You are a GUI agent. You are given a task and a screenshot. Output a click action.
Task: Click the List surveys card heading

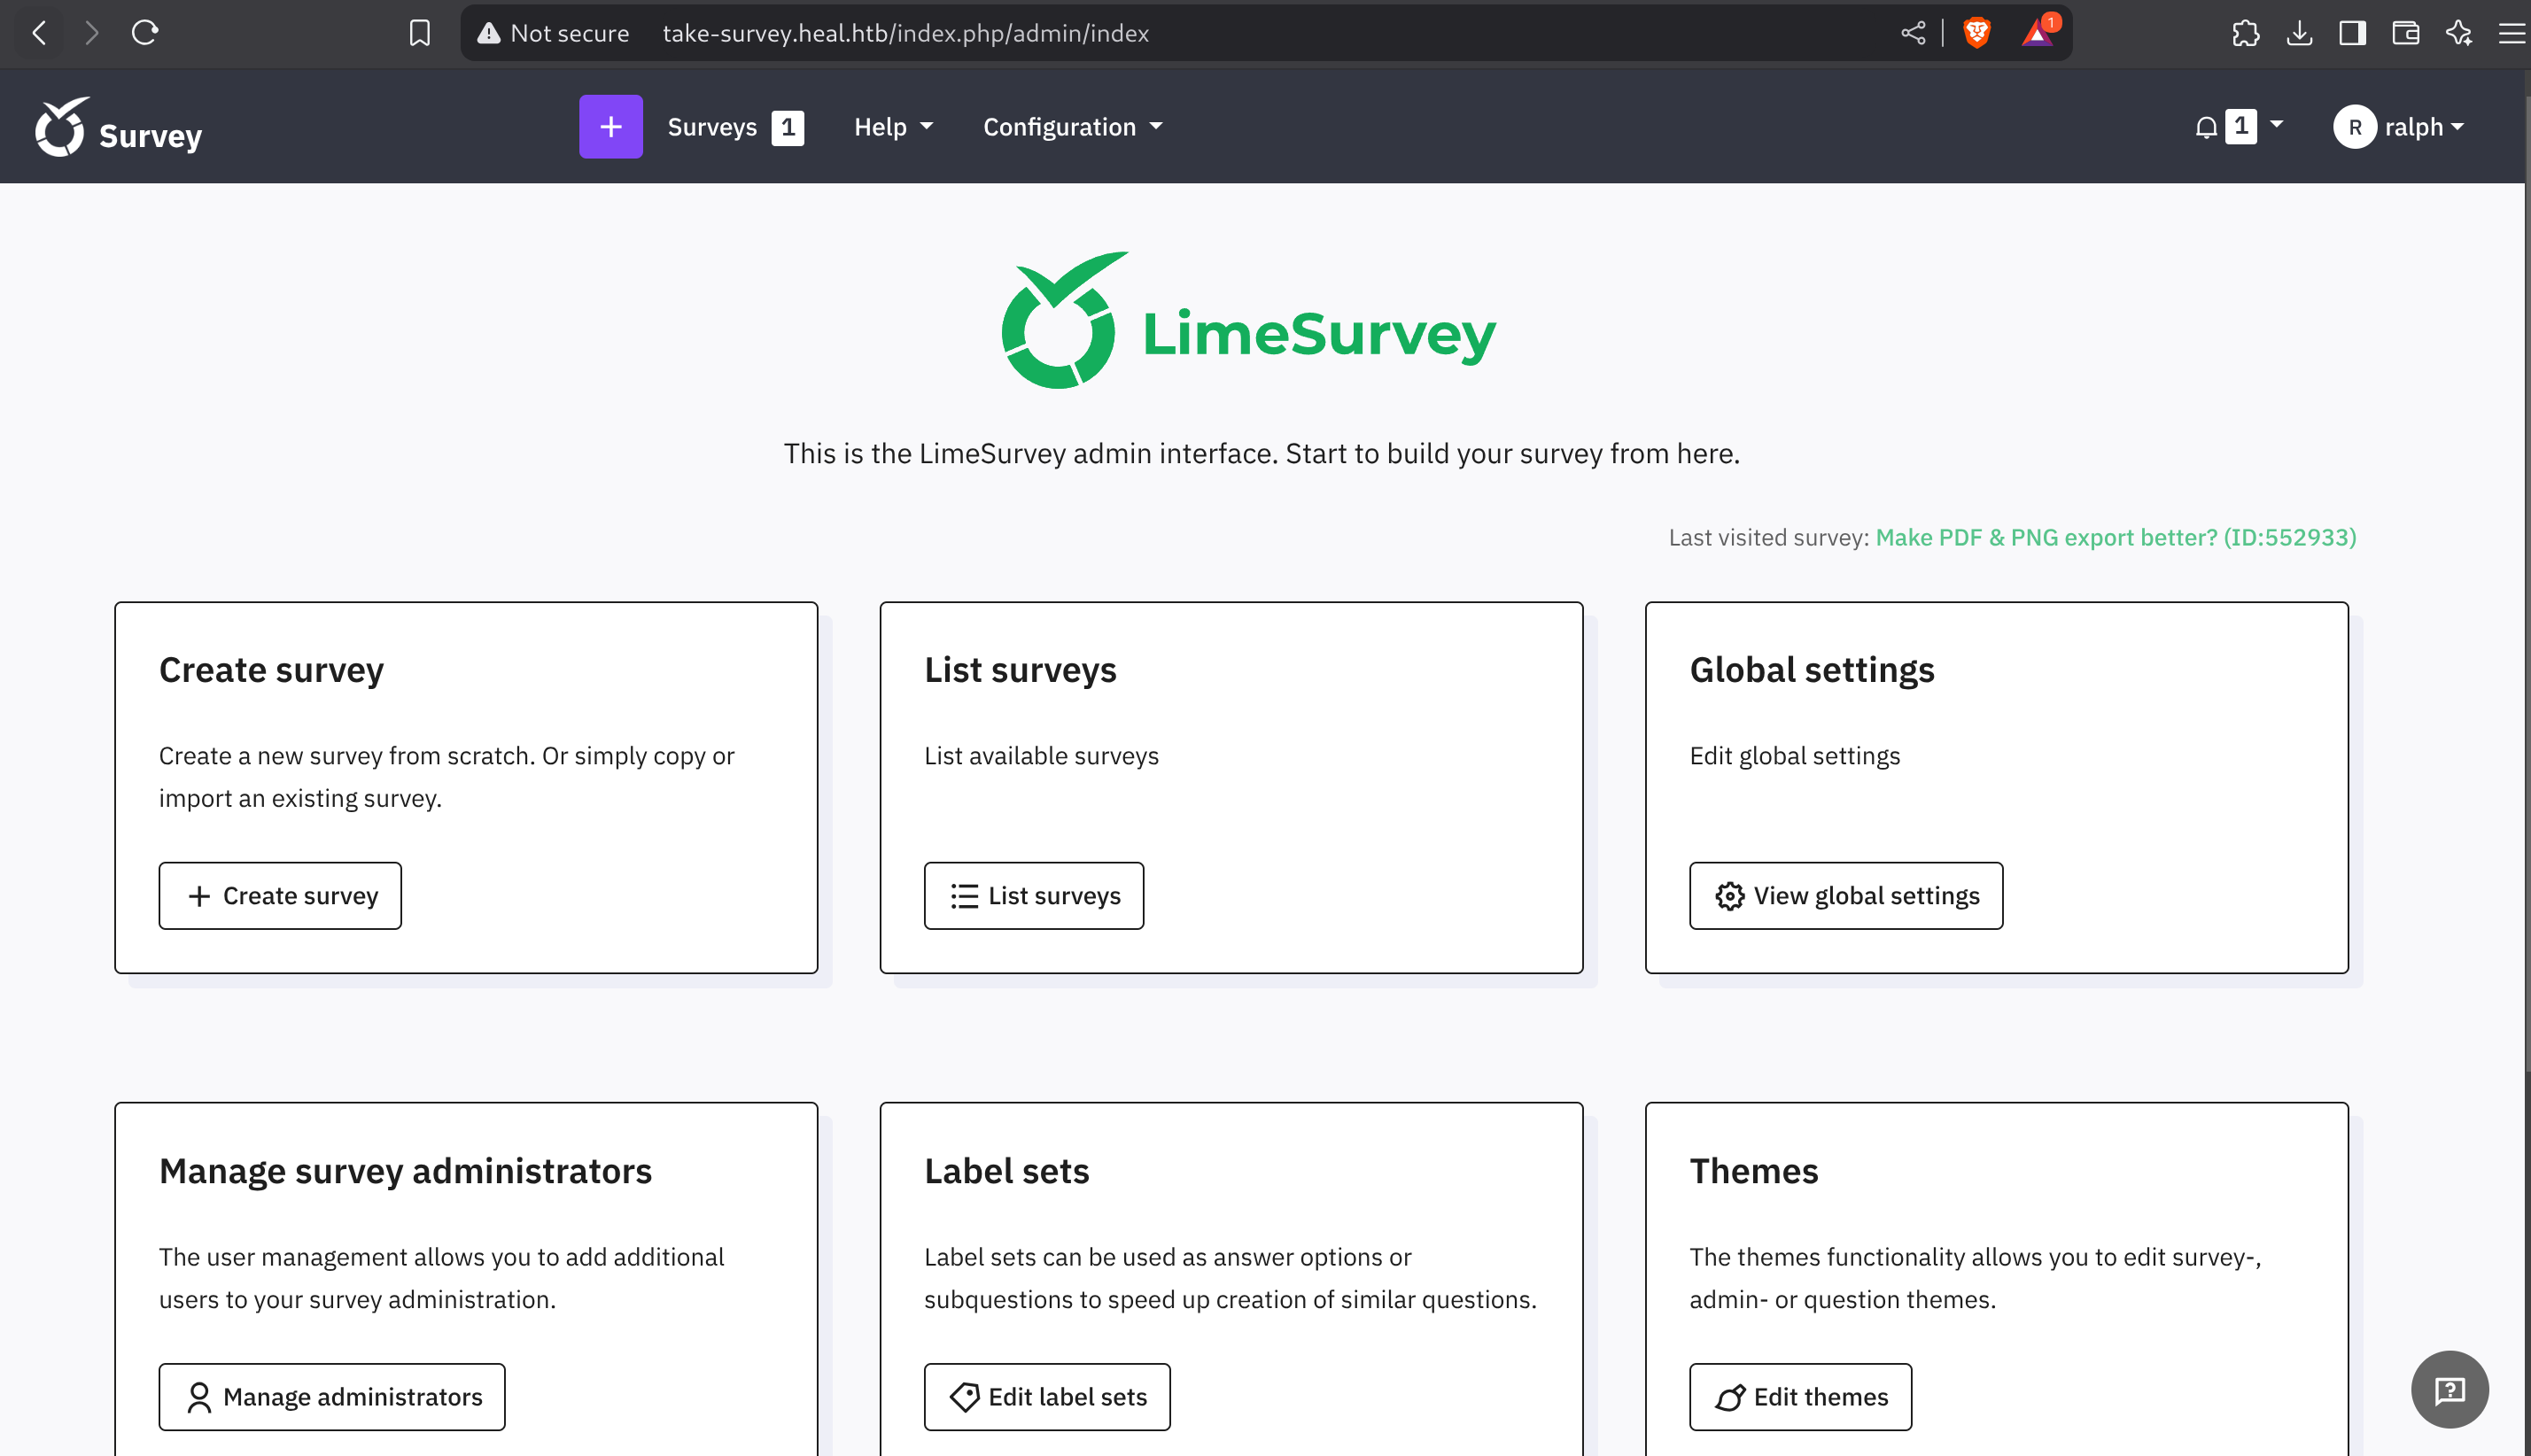coord(1020,670)
